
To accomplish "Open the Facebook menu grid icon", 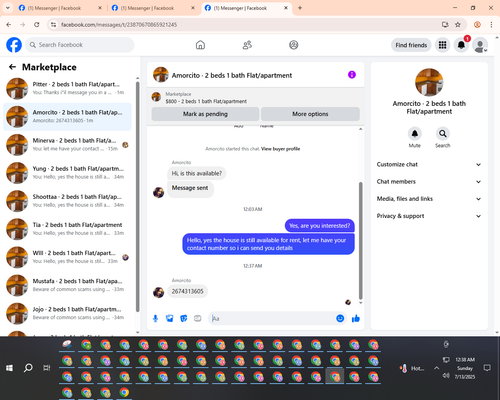I will [x=442, y=45].
